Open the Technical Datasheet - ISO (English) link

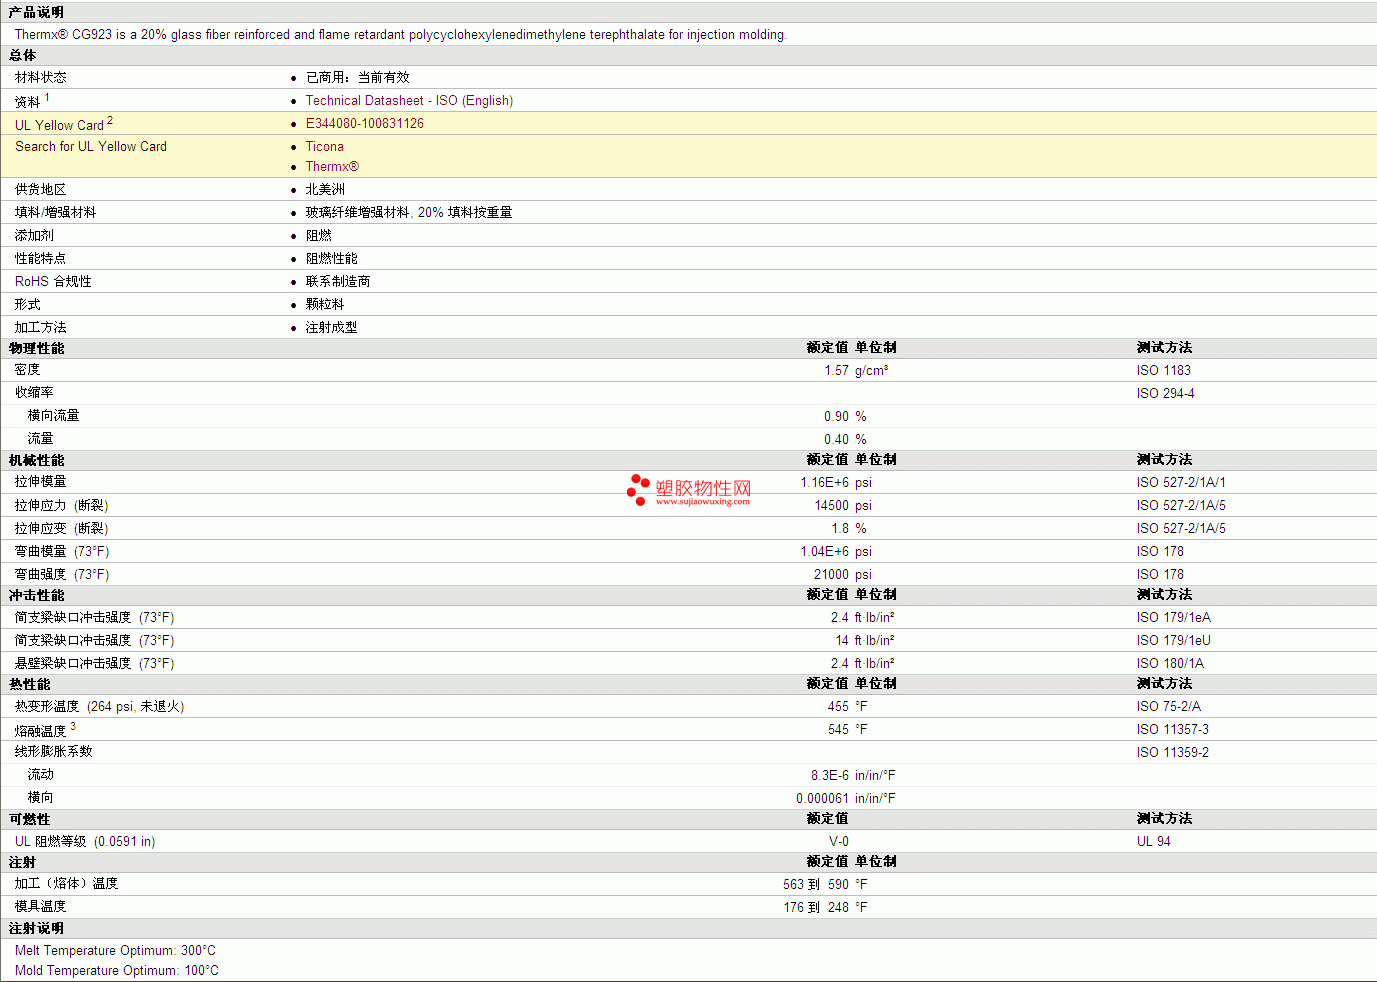point(409,101)
